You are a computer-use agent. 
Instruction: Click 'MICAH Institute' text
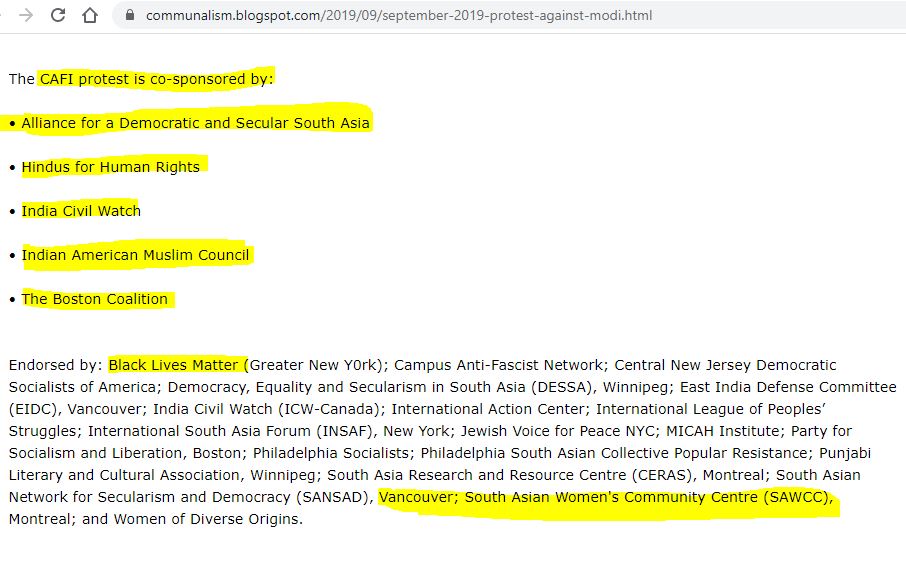coord(722,431)
